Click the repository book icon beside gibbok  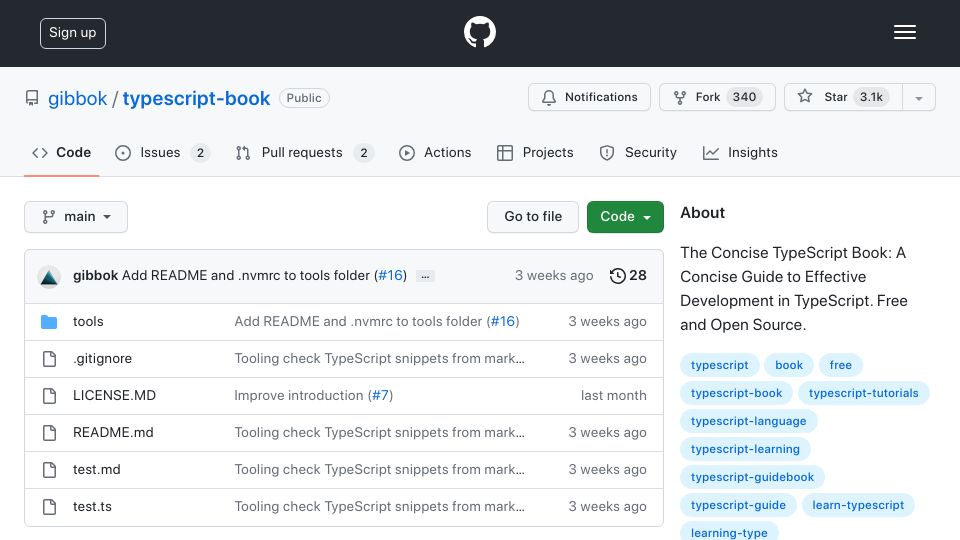pyautogui.click(x=32, y=98)
